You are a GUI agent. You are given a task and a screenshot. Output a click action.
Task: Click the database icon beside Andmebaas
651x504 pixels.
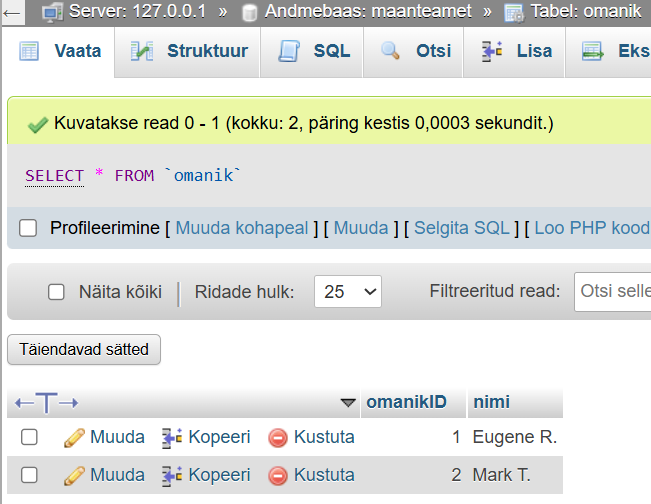click(251, 13)
